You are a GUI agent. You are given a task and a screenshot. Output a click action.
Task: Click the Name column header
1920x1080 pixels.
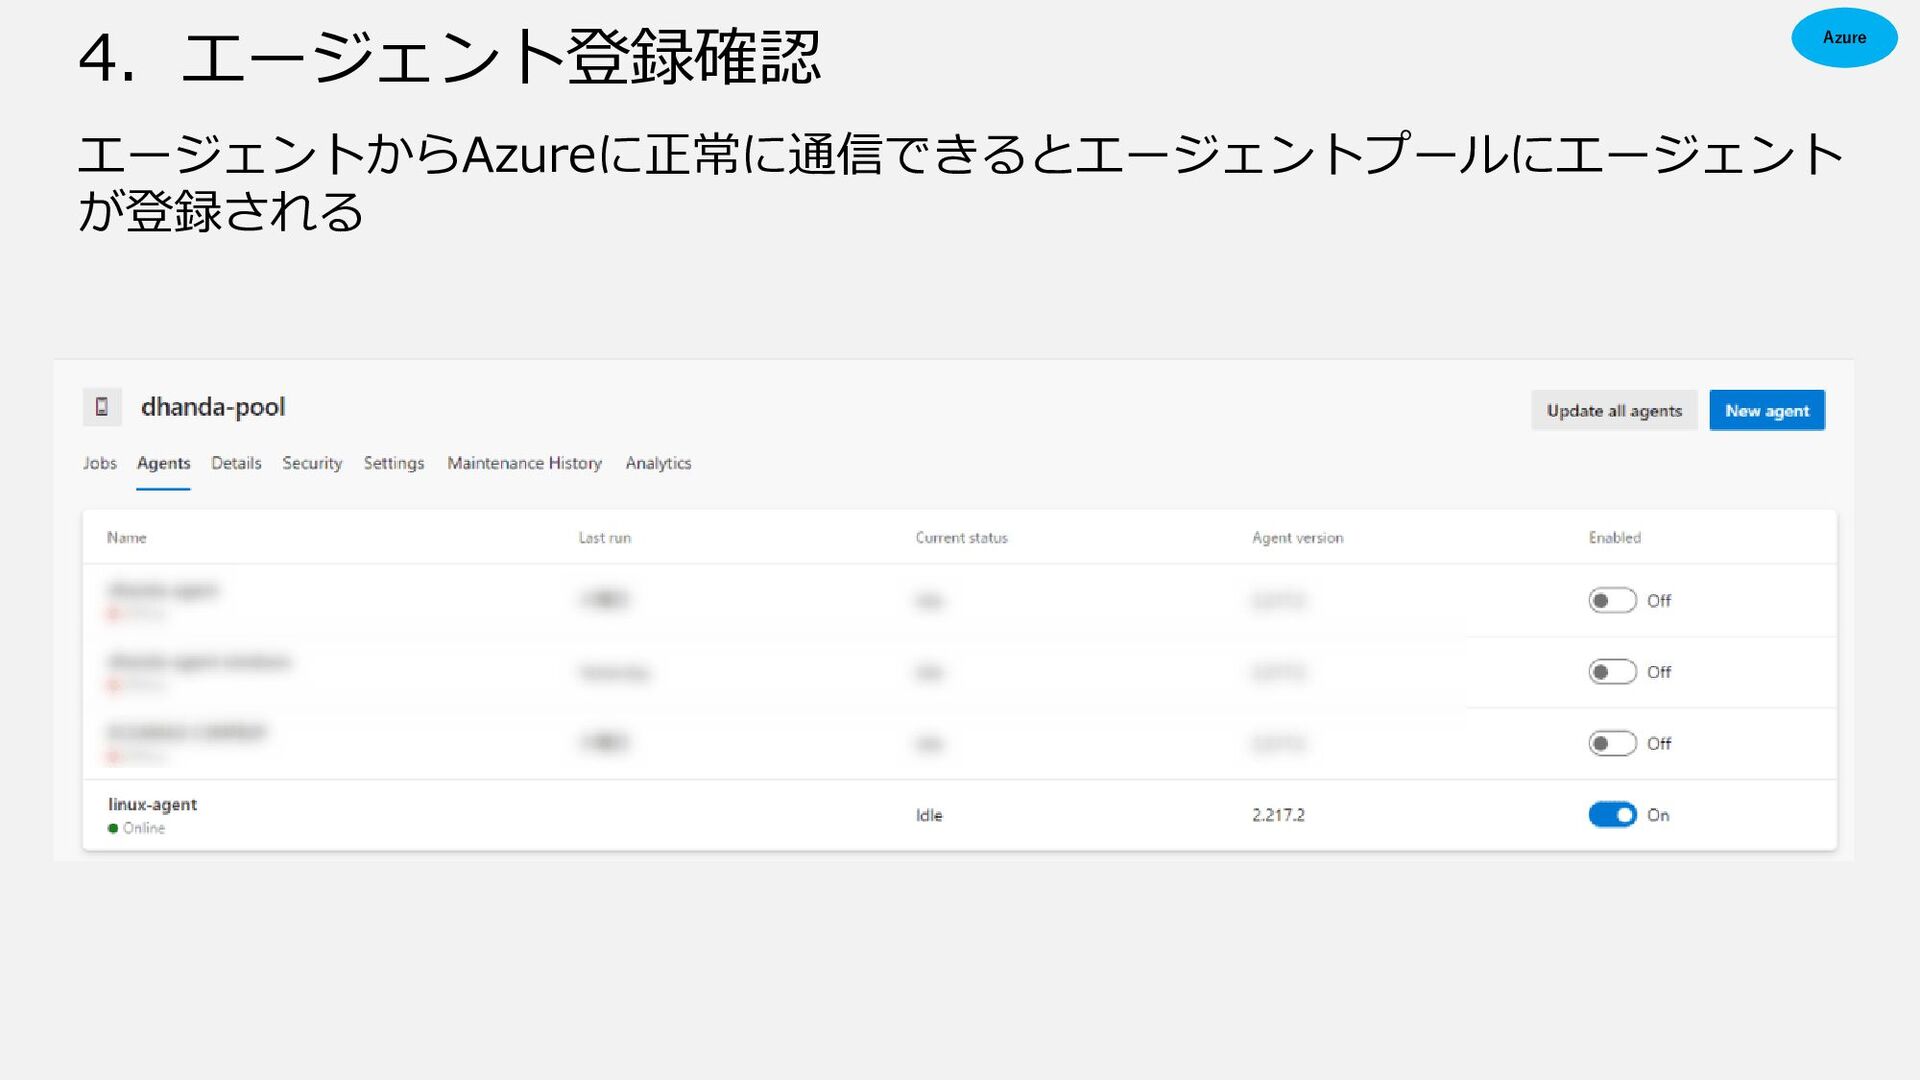(127, 538)
